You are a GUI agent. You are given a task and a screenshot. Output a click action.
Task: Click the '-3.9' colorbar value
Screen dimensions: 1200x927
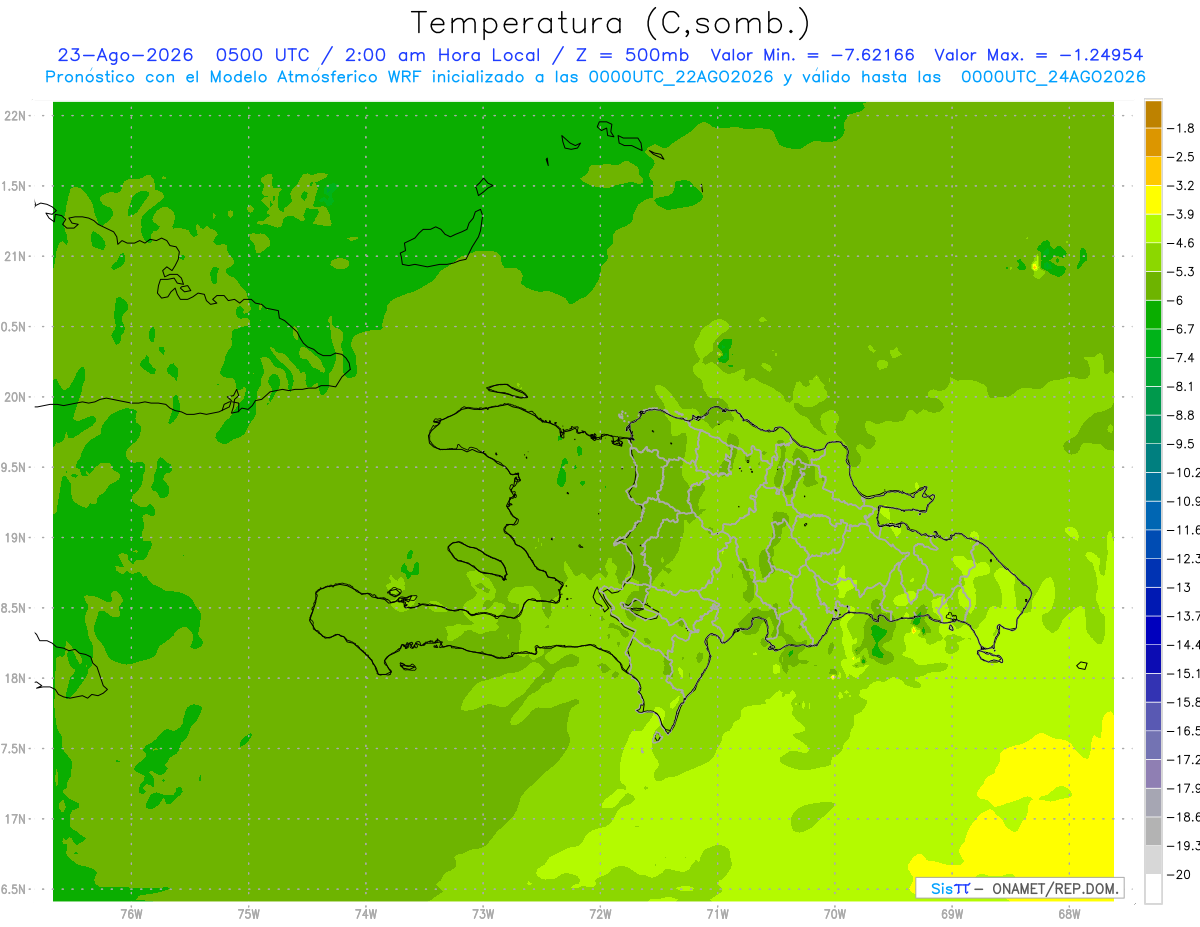[x=1182, y=214]
